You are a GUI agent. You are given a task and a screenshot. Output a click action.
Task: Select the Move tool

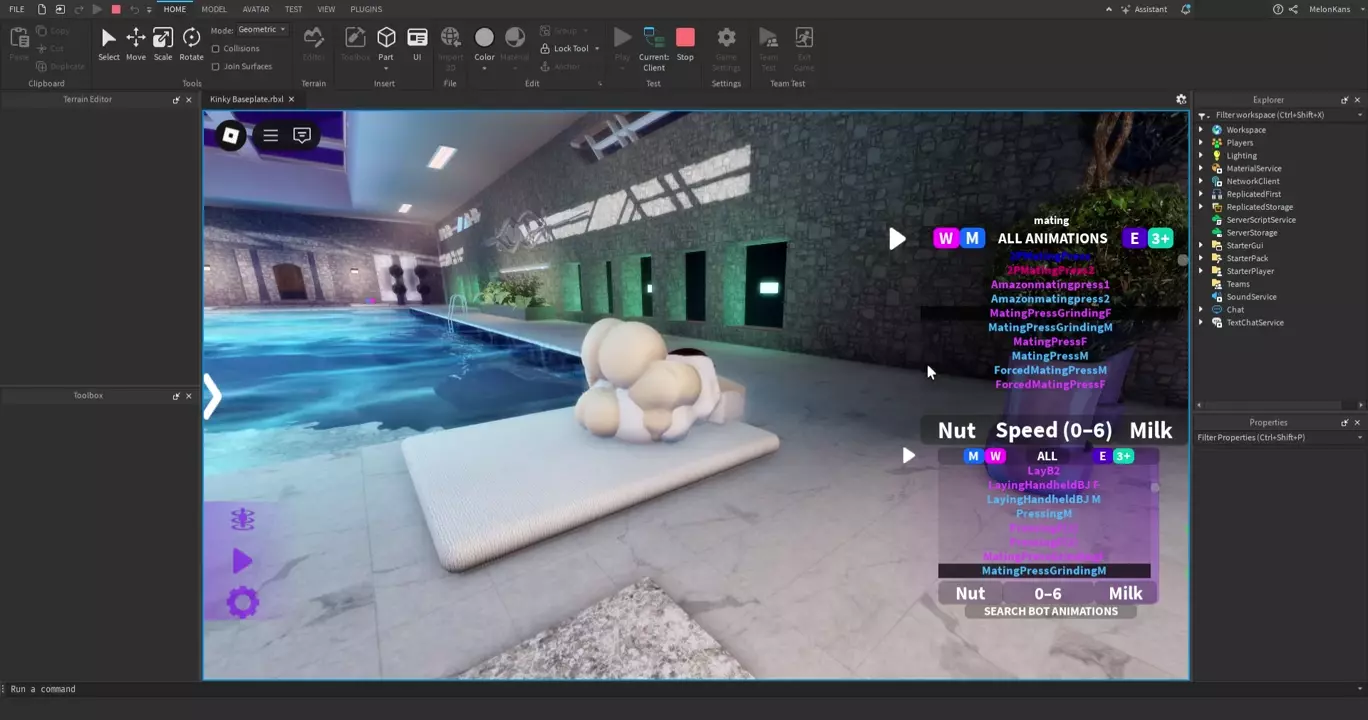click(x=135, y=43)
